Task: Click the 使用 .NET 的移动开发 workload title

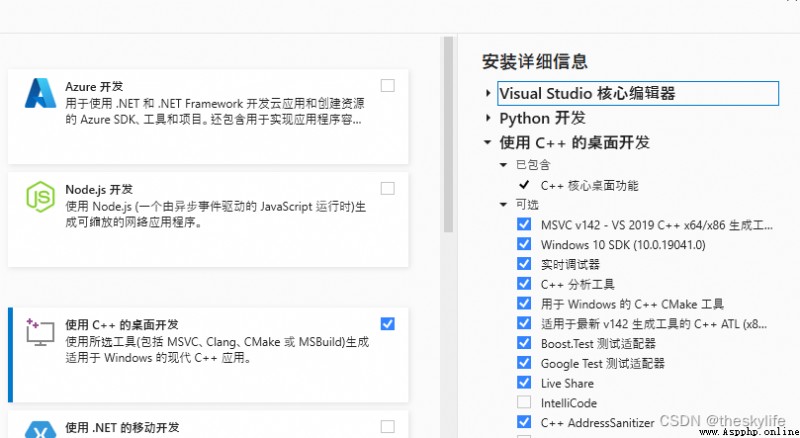Action: (122, 427)
